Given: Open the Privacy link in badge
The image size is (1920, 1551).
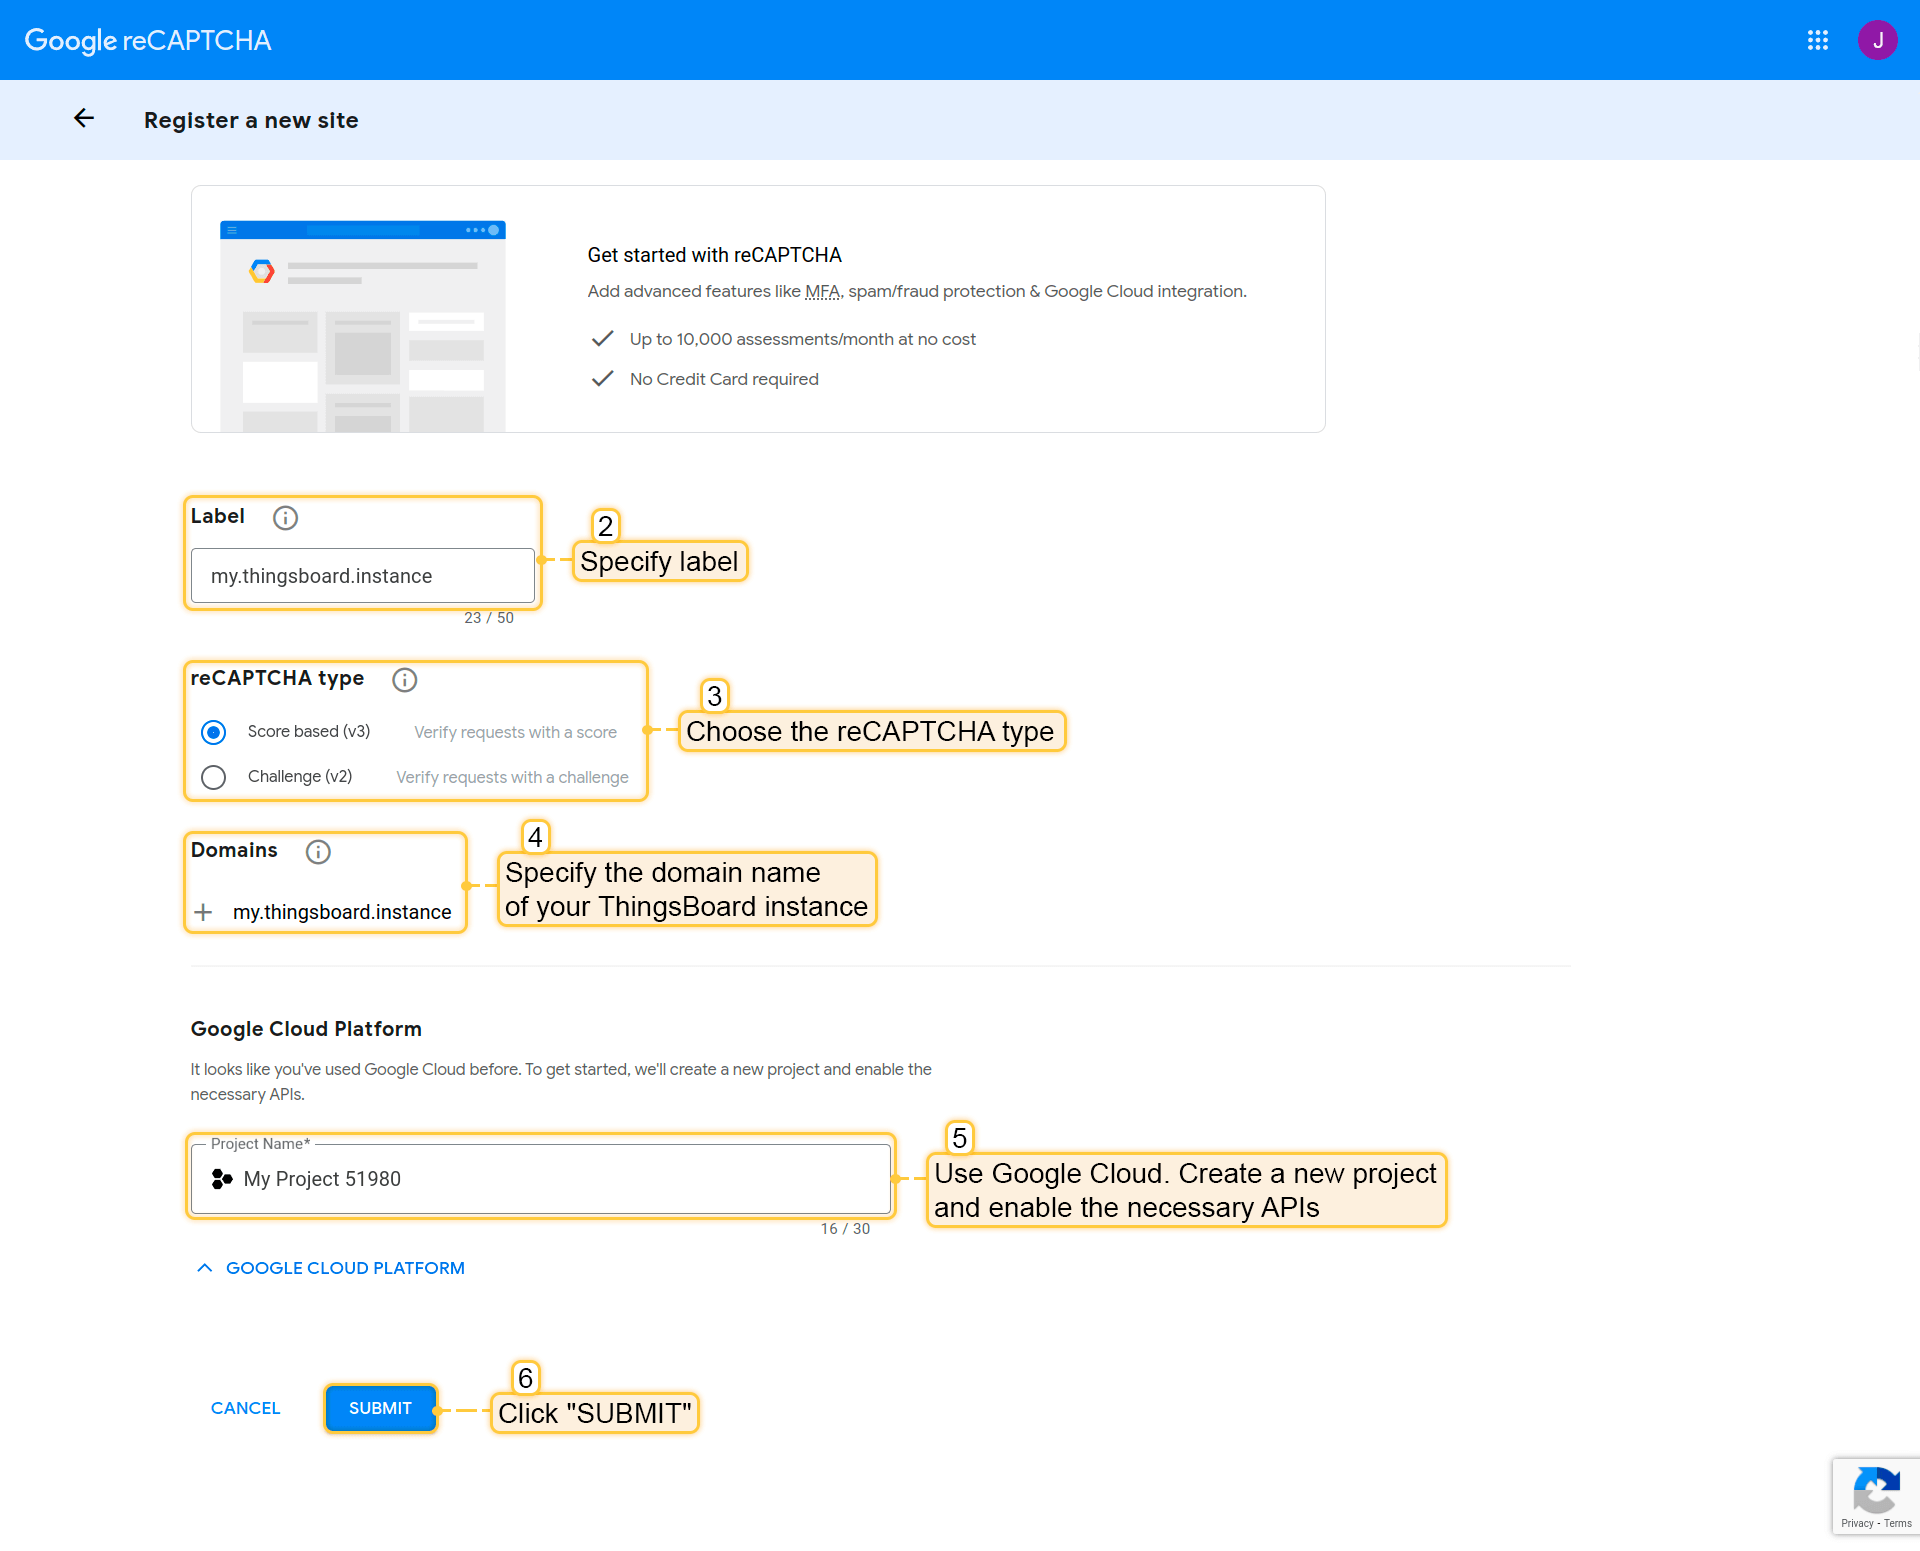Looking at the screenshot, I should pos(1856,1524).
